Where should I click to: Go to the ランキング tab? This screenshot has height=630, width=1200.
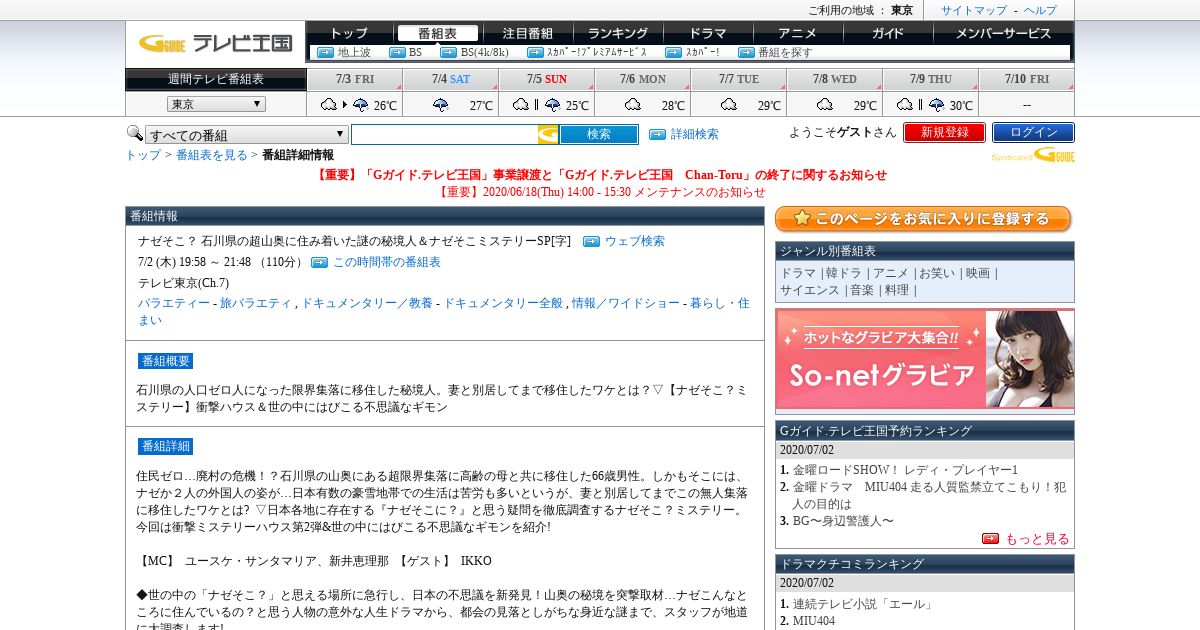coord(617,33)
